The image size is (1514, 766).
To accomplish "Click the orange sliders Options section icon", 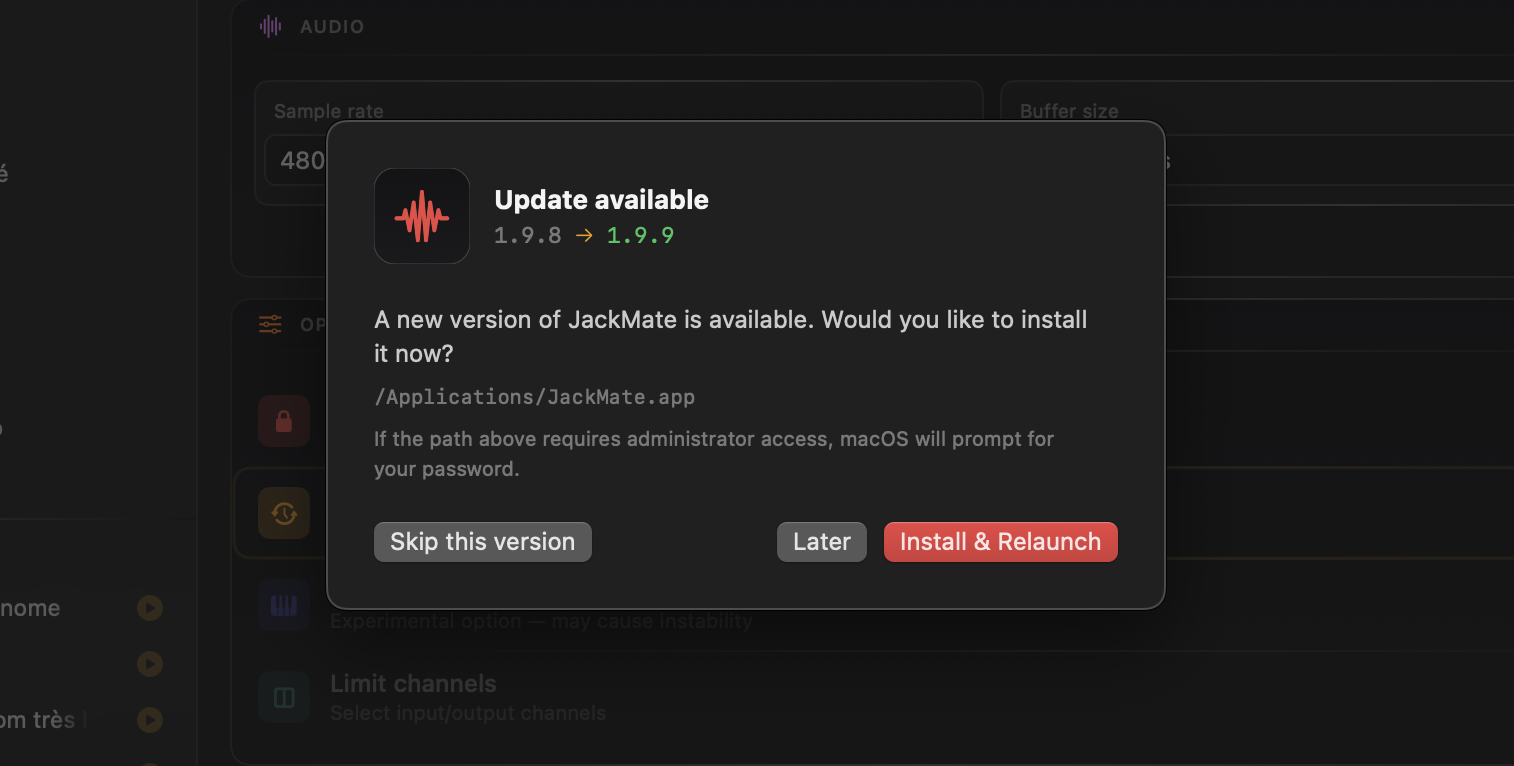I will [x=270, y=324].
